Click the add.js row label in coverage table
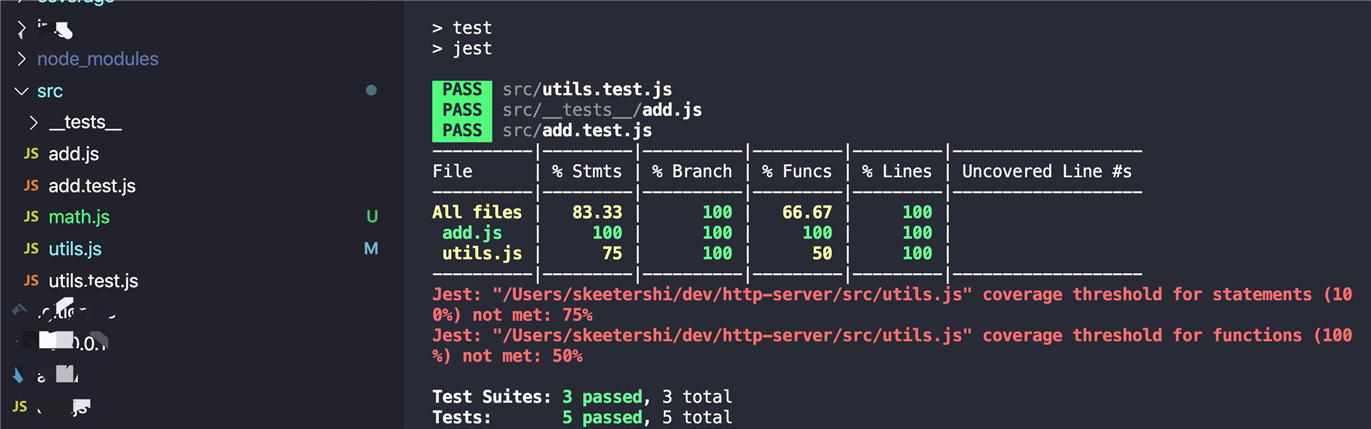 click(472, 233)
